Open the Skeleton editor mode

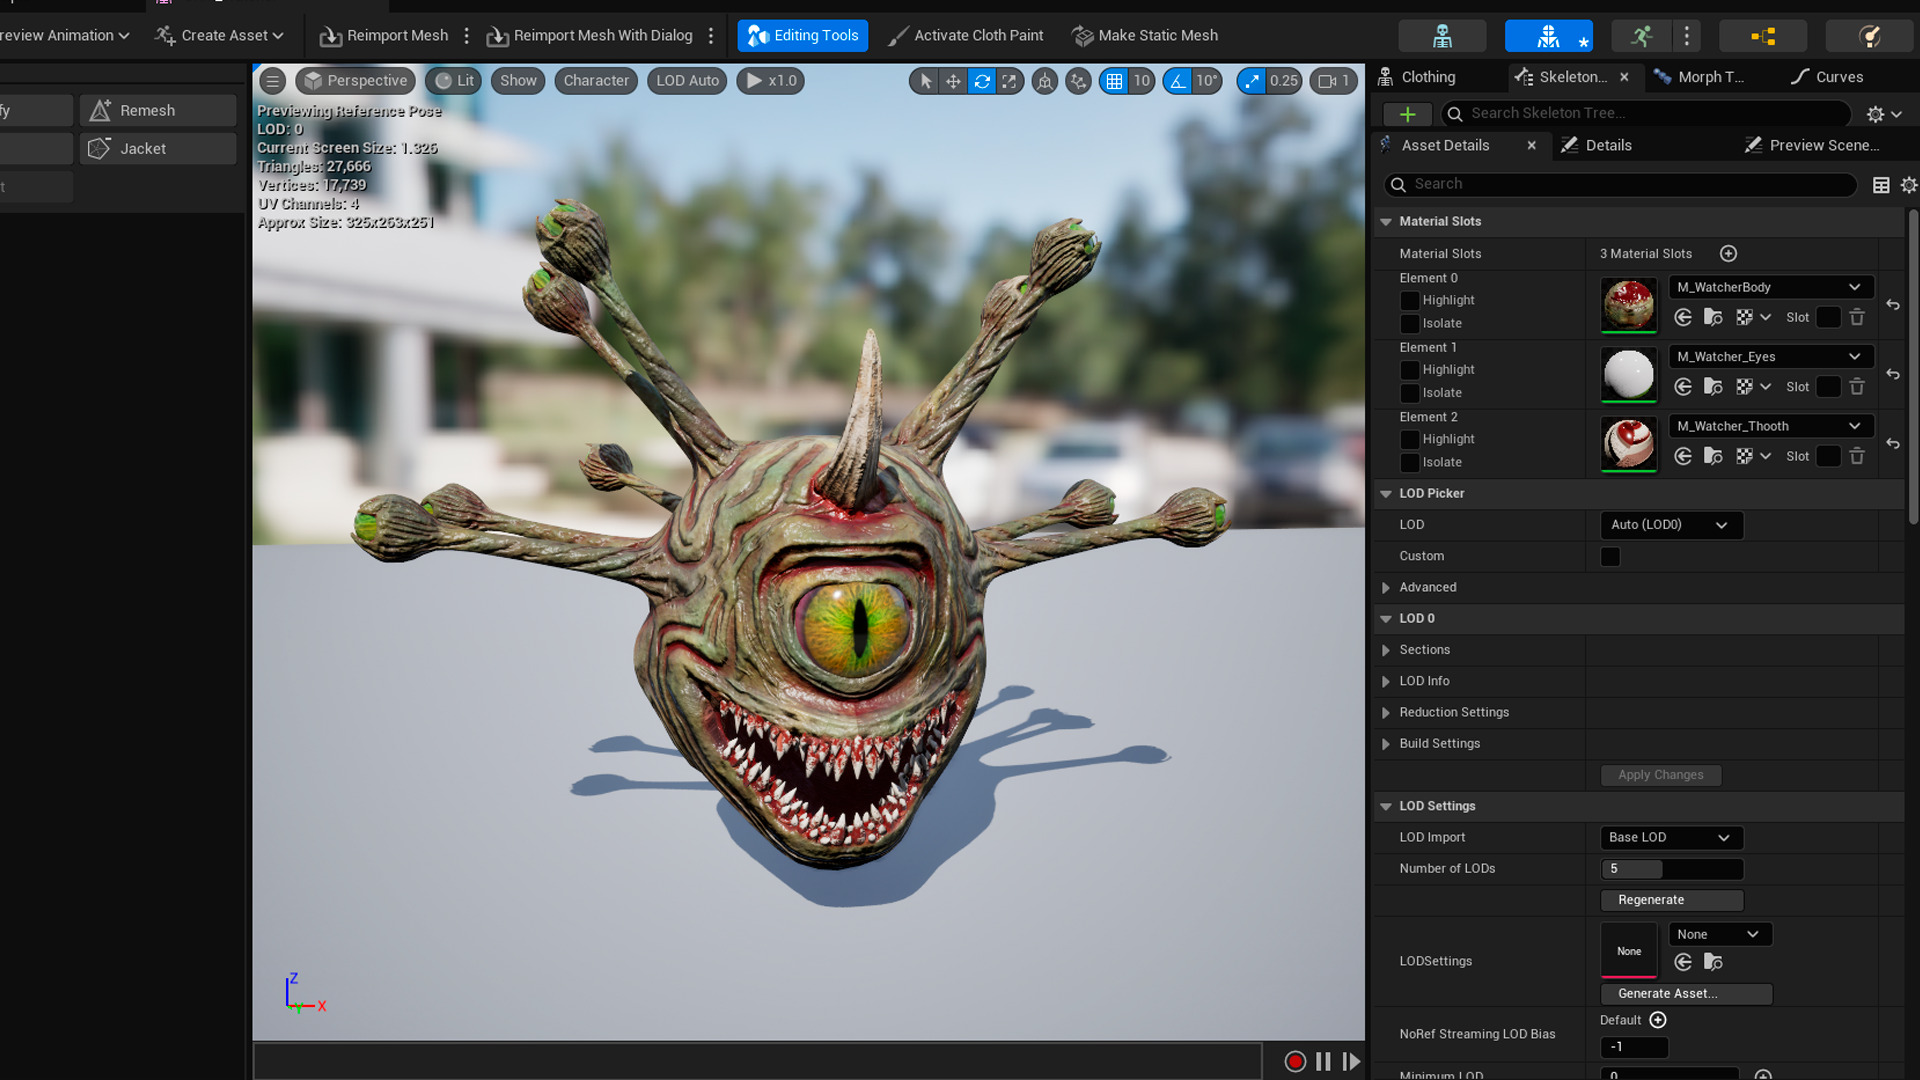pos(1442,36)
